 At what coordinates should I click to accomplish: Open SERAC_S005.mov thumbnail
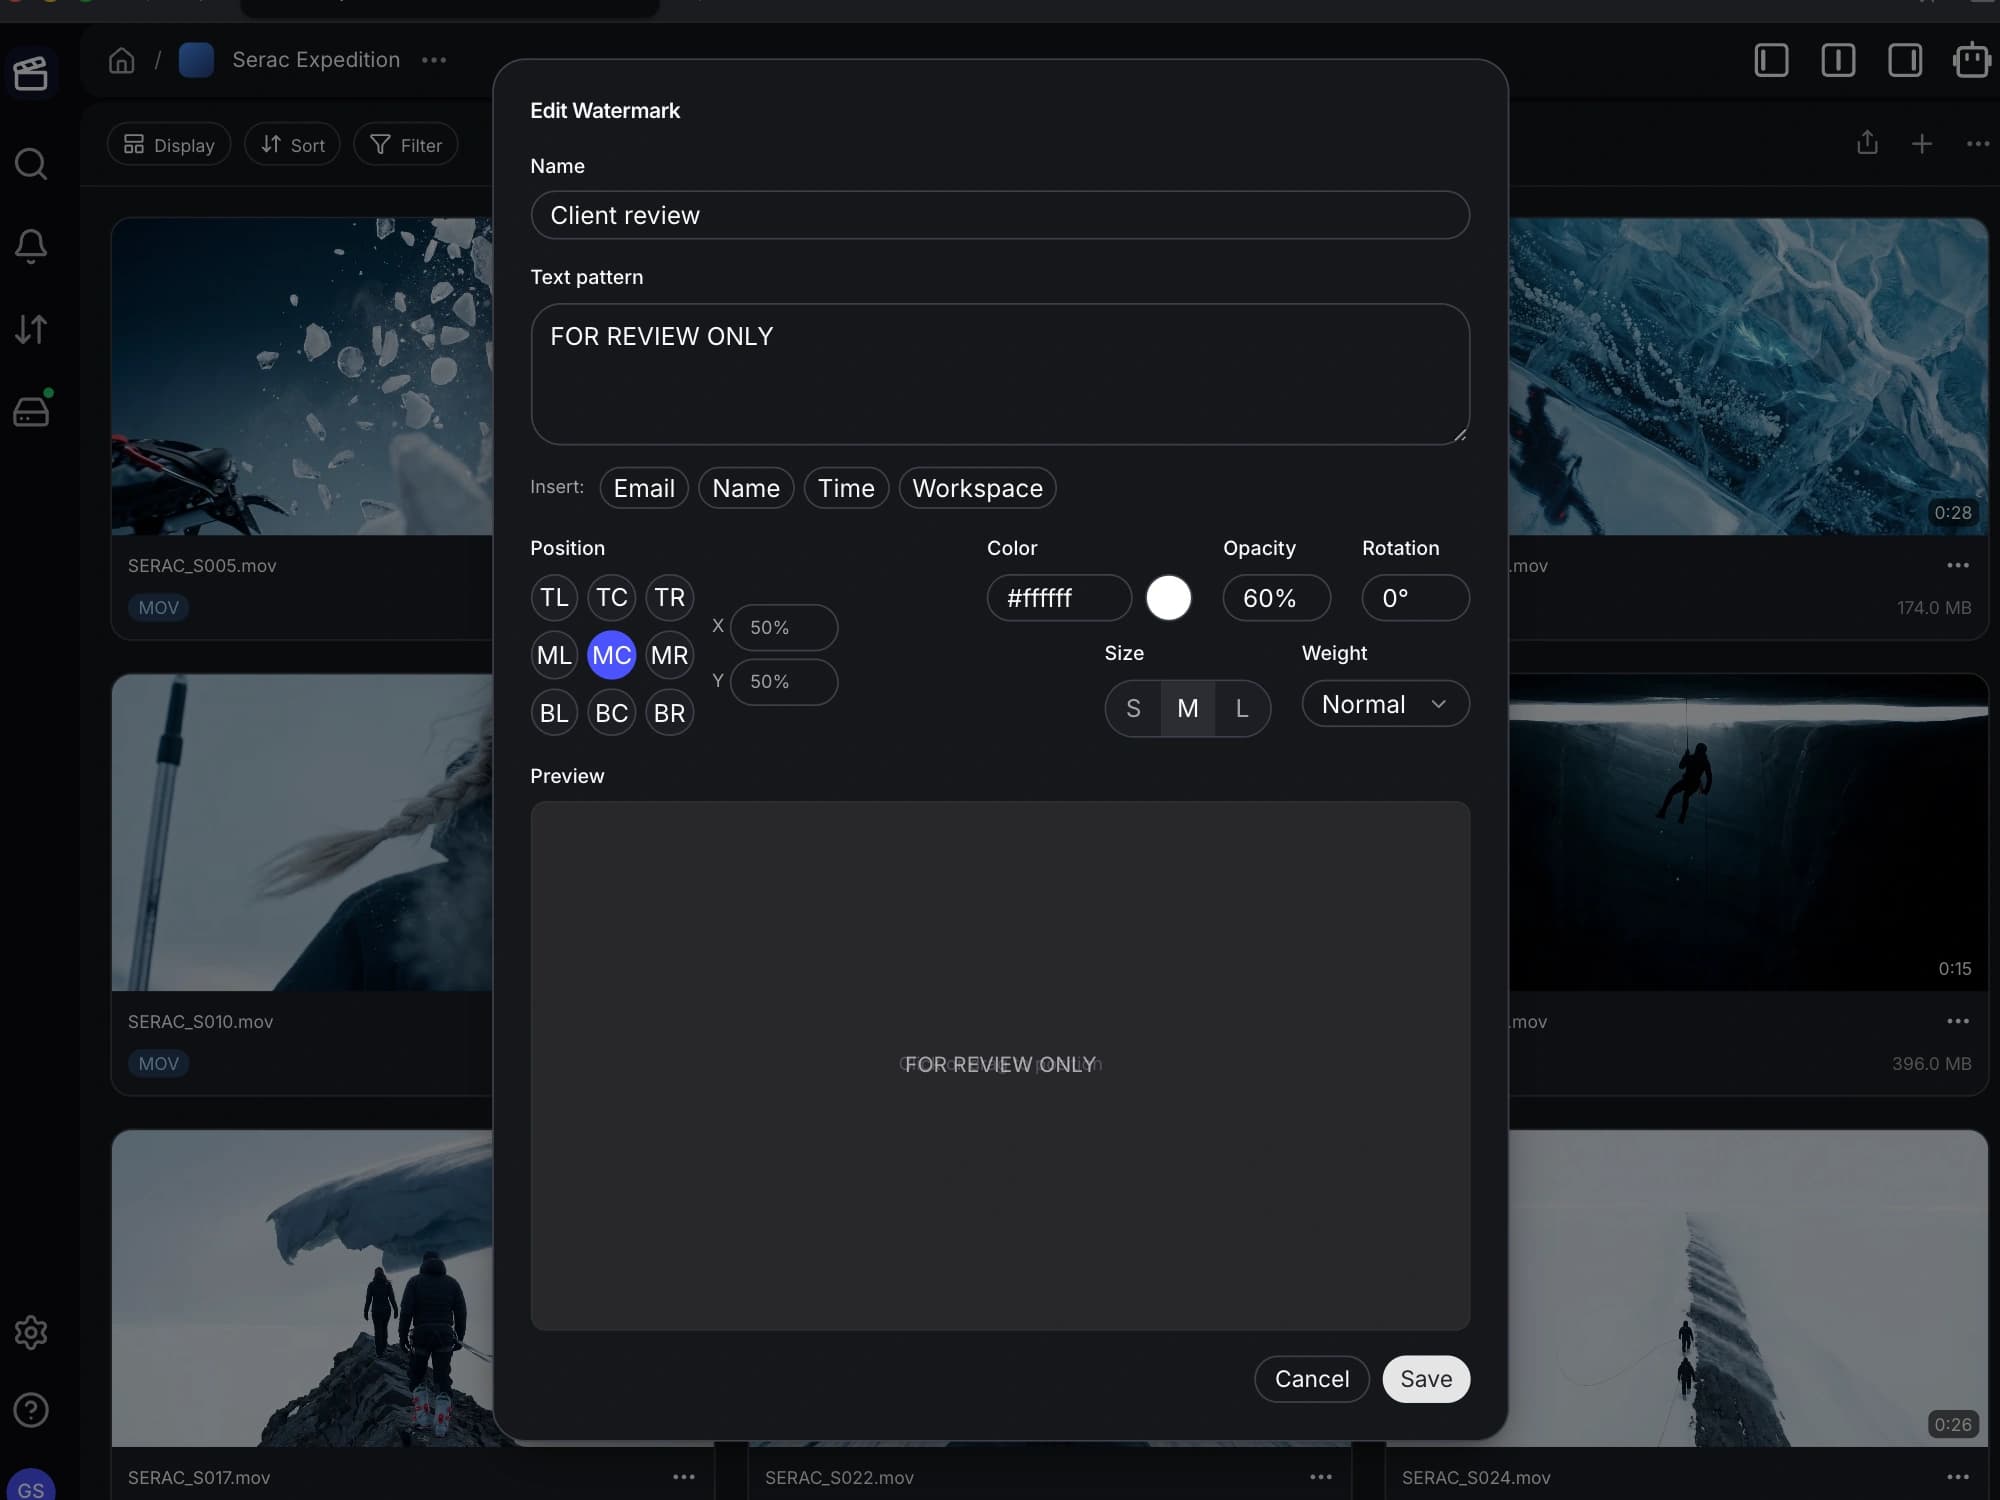(302, 376)
